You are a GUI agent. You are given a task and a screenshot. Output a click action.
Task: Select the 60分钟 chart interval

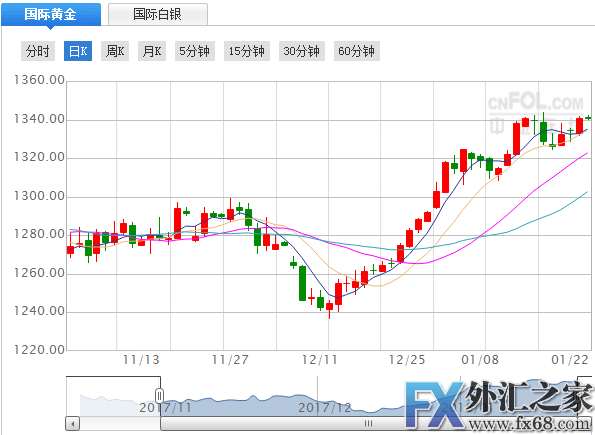click(x=357, y=51)
